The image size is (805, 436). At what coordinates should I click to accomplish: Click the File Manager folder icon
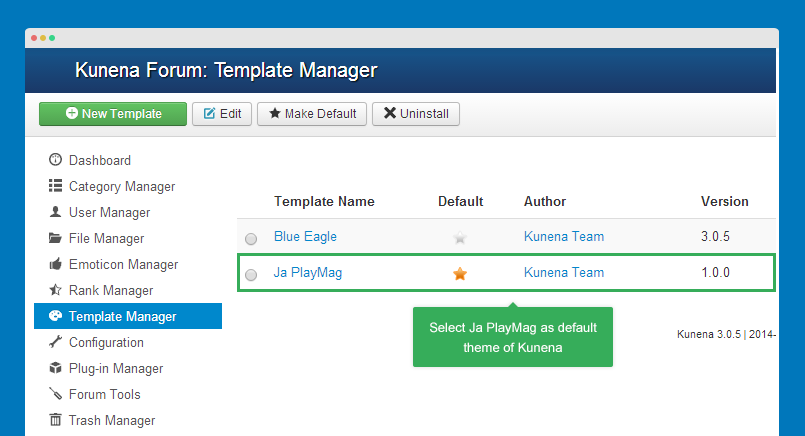[x=55, y=238]
